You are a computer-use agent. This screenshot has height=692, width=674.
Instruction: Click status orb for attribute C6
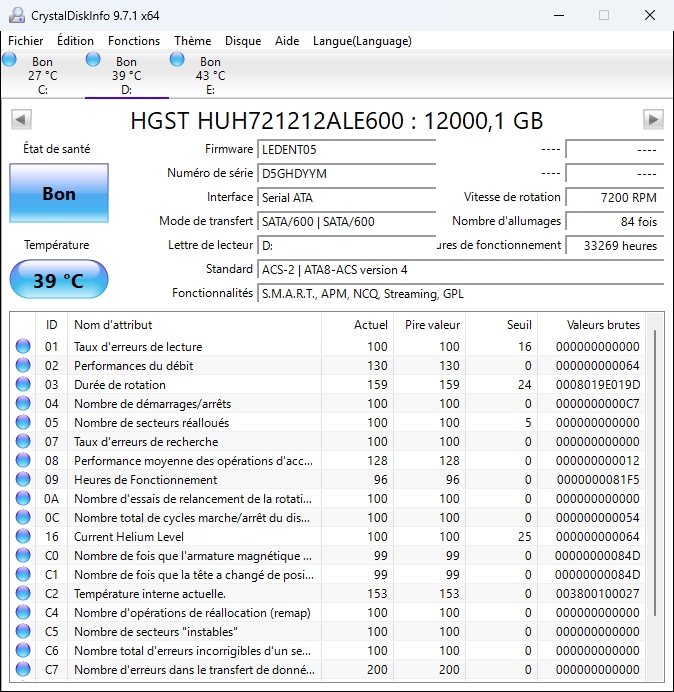coord(23,650)
